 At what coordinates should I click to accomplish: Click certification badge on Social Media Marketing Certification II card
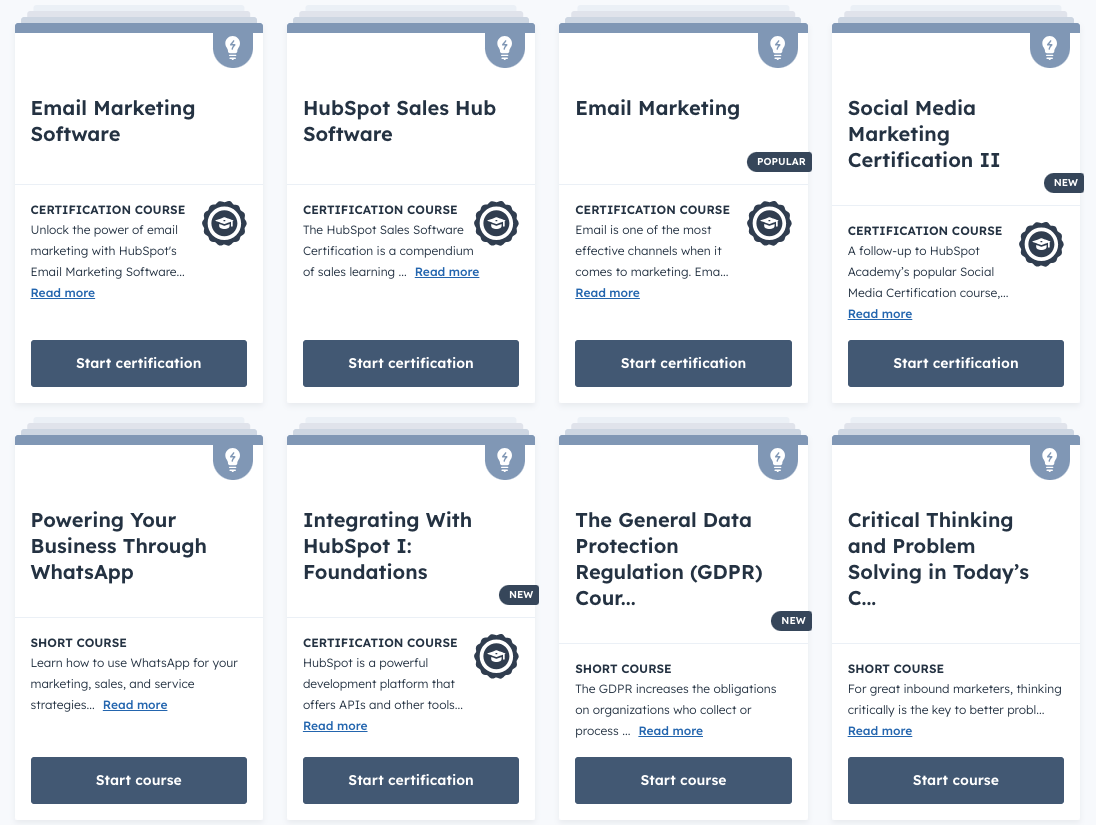click(1041, 245)
